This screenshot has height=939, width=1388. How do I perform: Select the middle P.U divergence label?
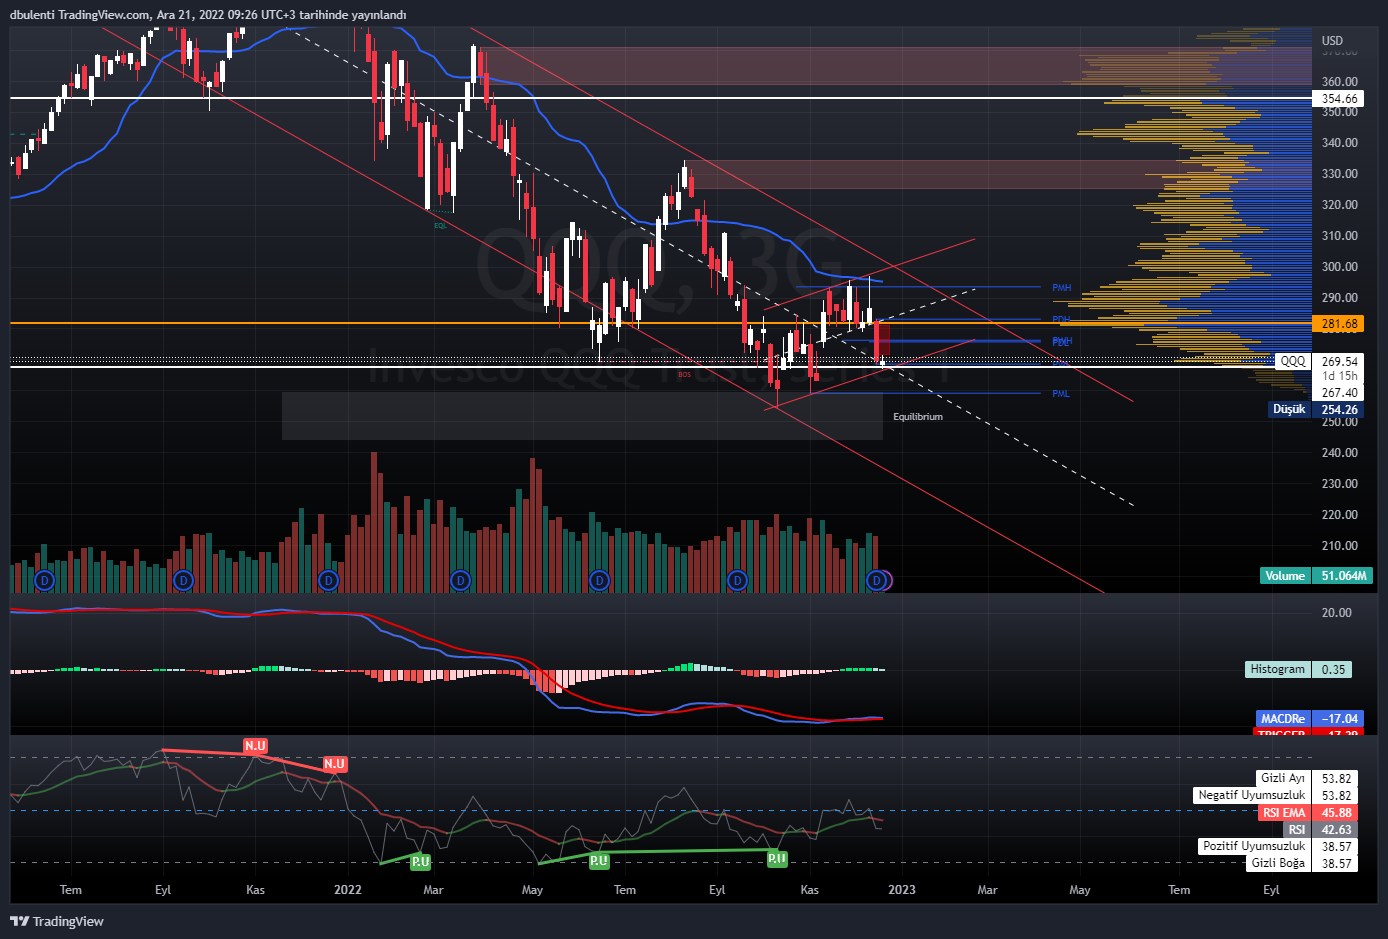pyautogui.click(x=599, y=861)
